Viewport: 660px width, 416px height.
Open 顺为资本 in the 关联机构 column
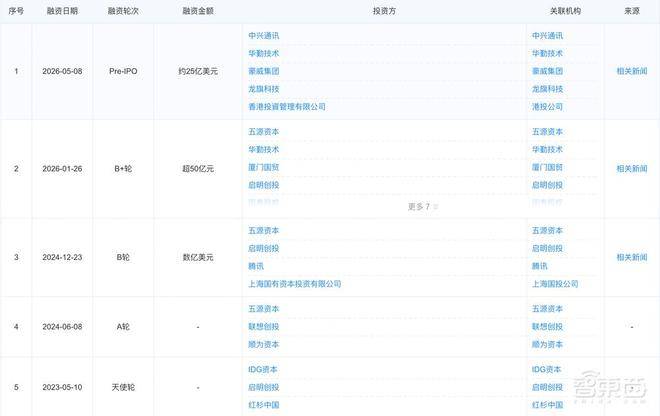(547, 344)
